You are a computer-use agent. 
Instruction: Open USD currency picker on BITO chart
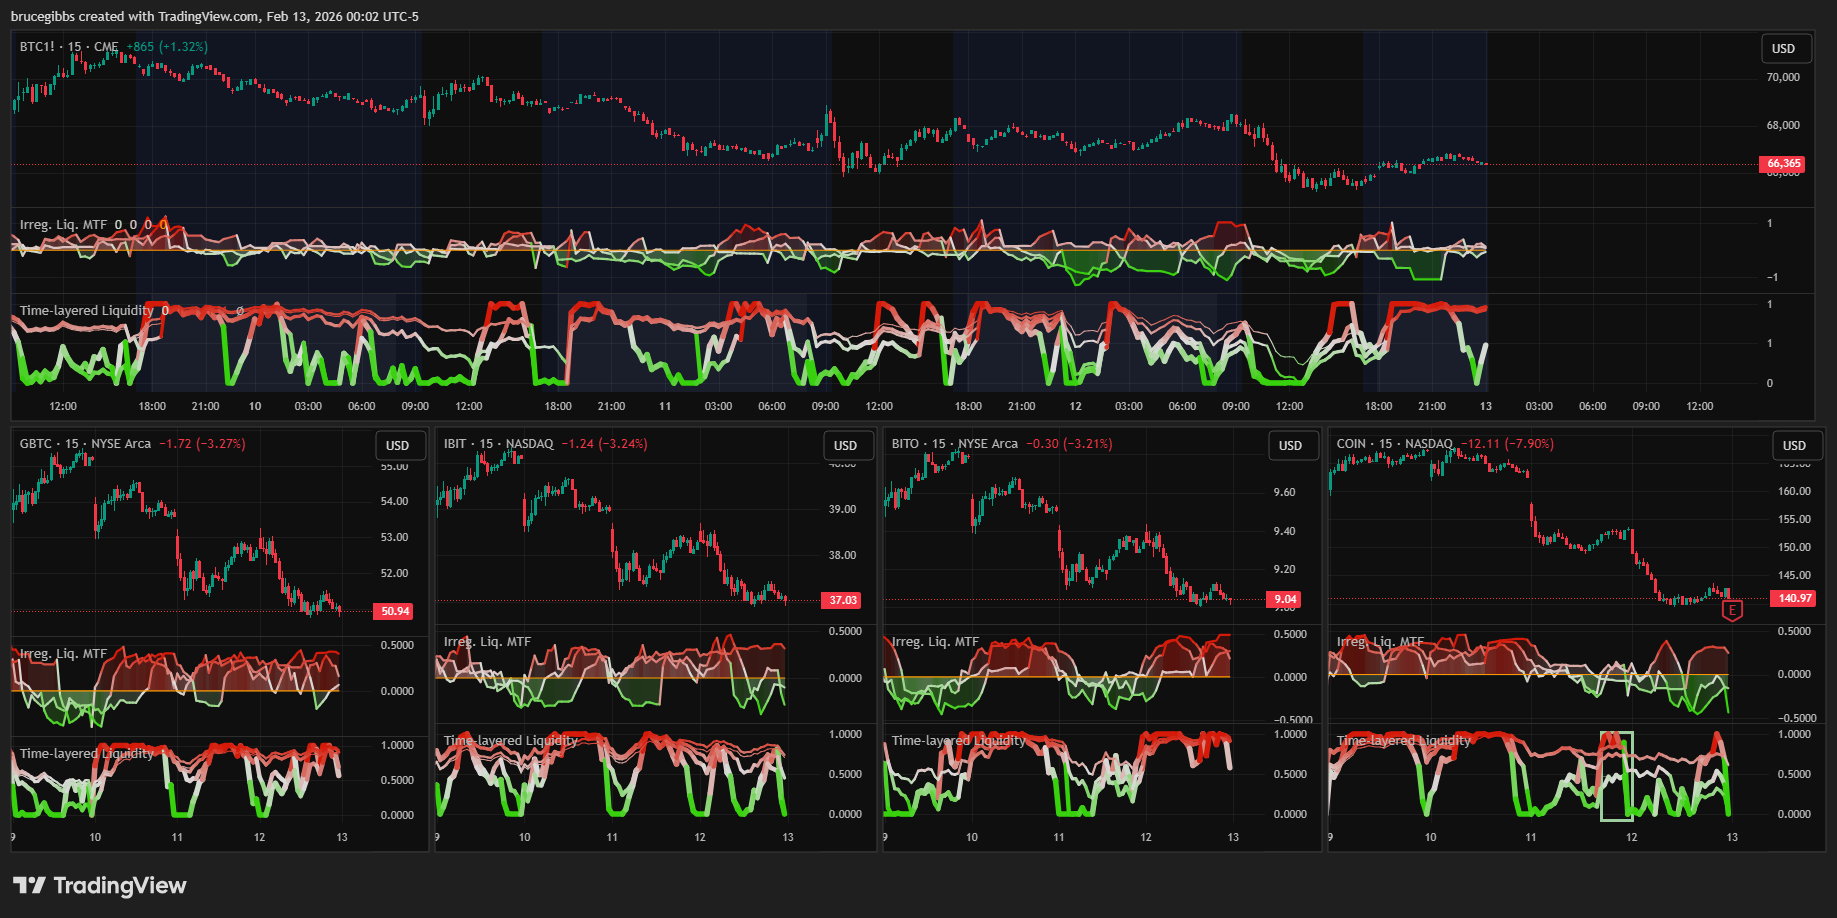click(x=1290, y=446)
